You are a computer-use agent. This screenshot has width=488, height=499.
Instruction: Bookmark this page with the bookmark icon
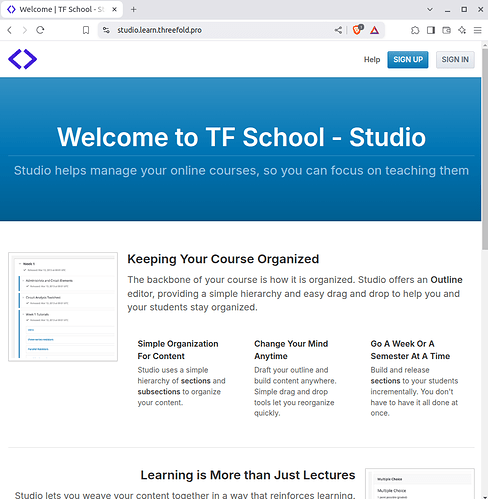(x=86, y=30)
